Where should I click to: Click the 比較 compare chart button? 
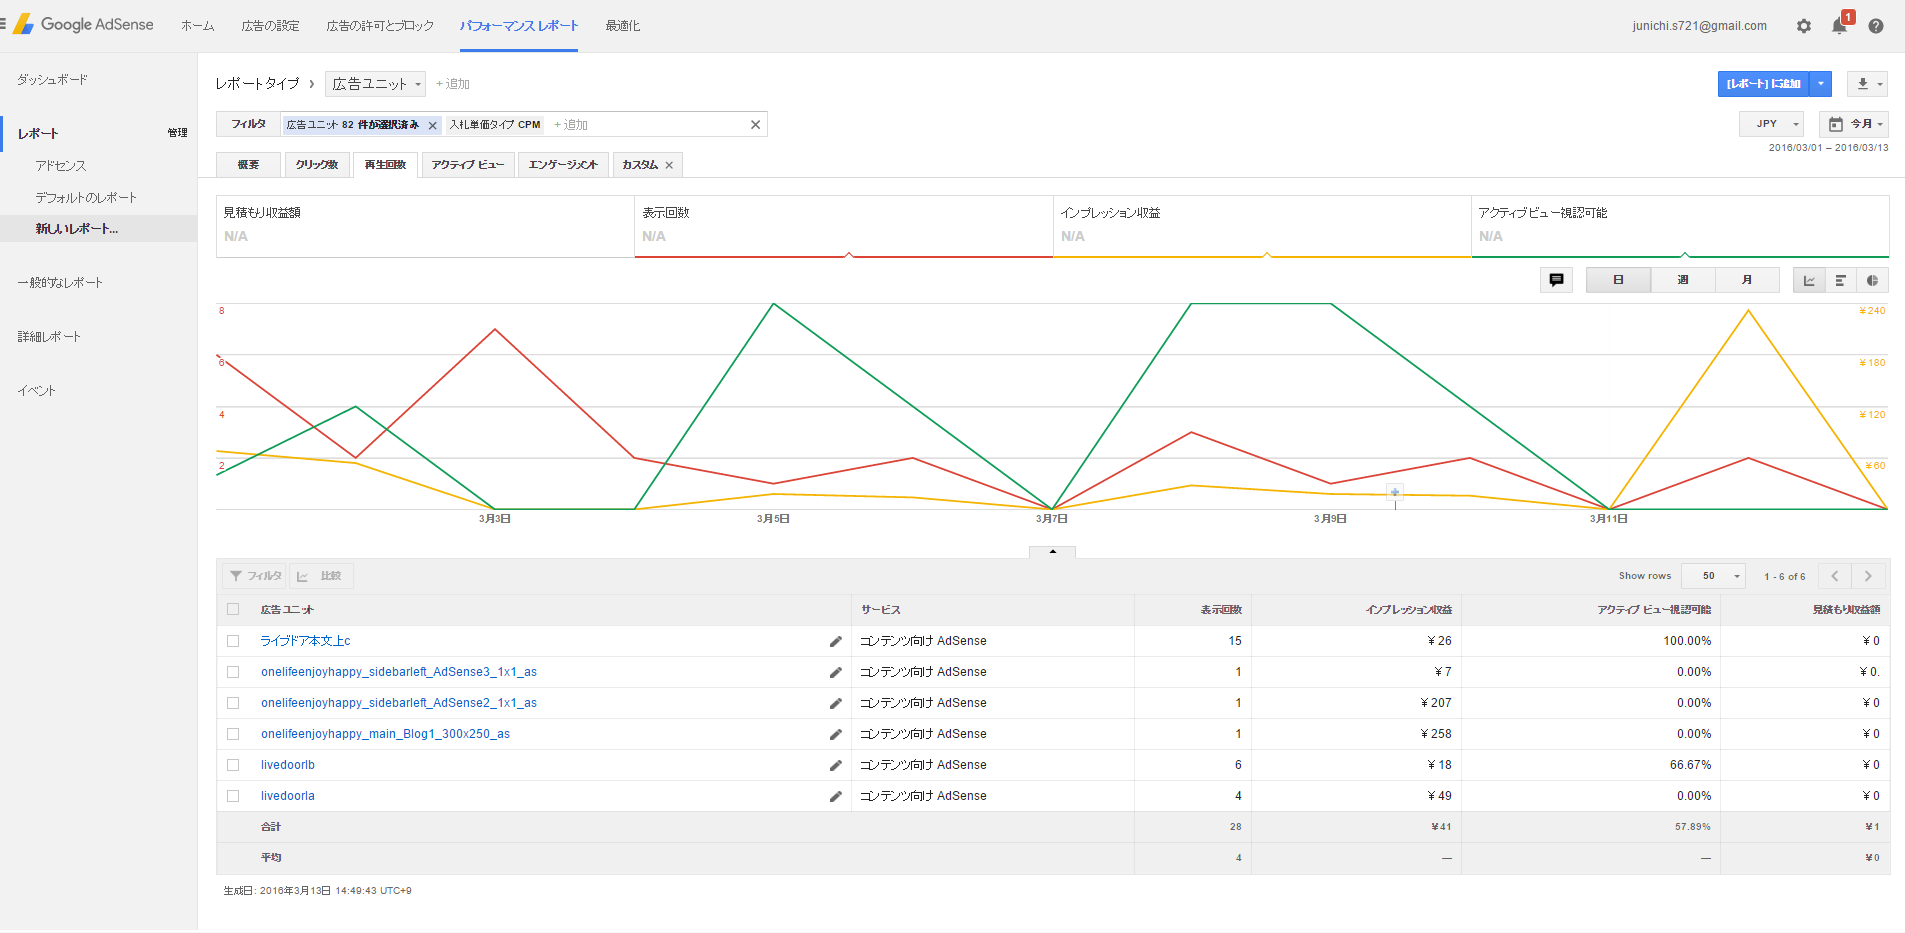pos(320,576)
